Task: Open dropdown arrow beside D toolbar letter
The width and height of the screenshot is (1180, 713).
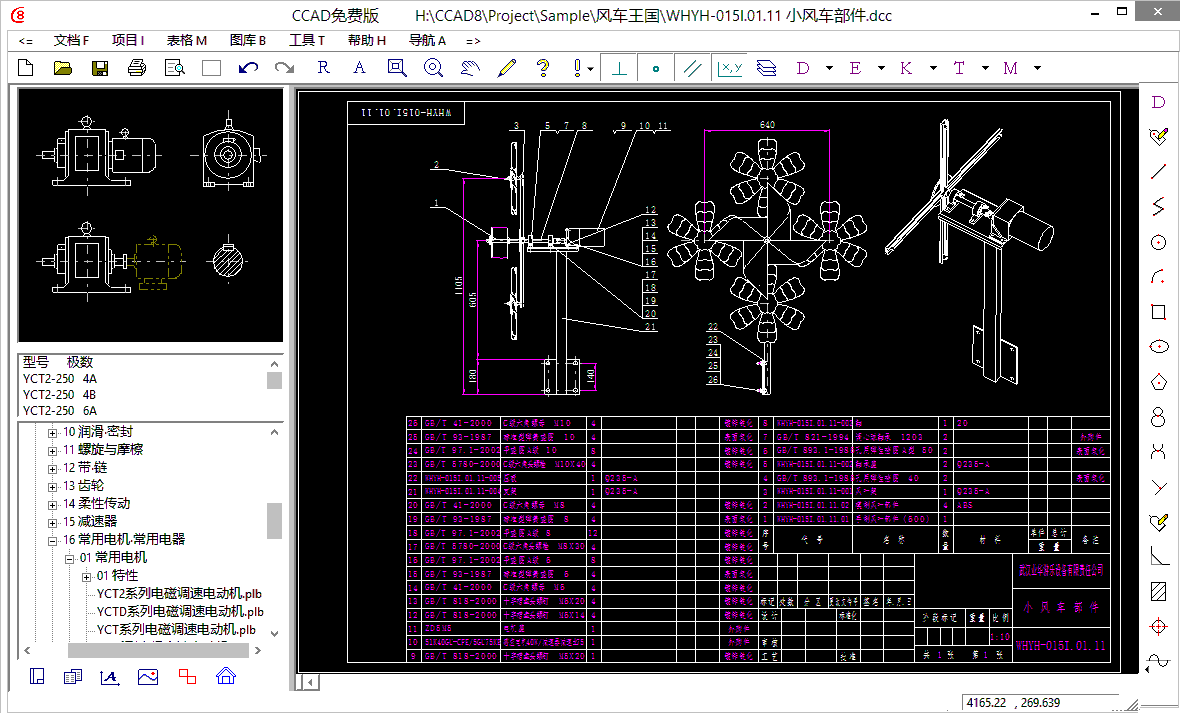Action: 830,68
